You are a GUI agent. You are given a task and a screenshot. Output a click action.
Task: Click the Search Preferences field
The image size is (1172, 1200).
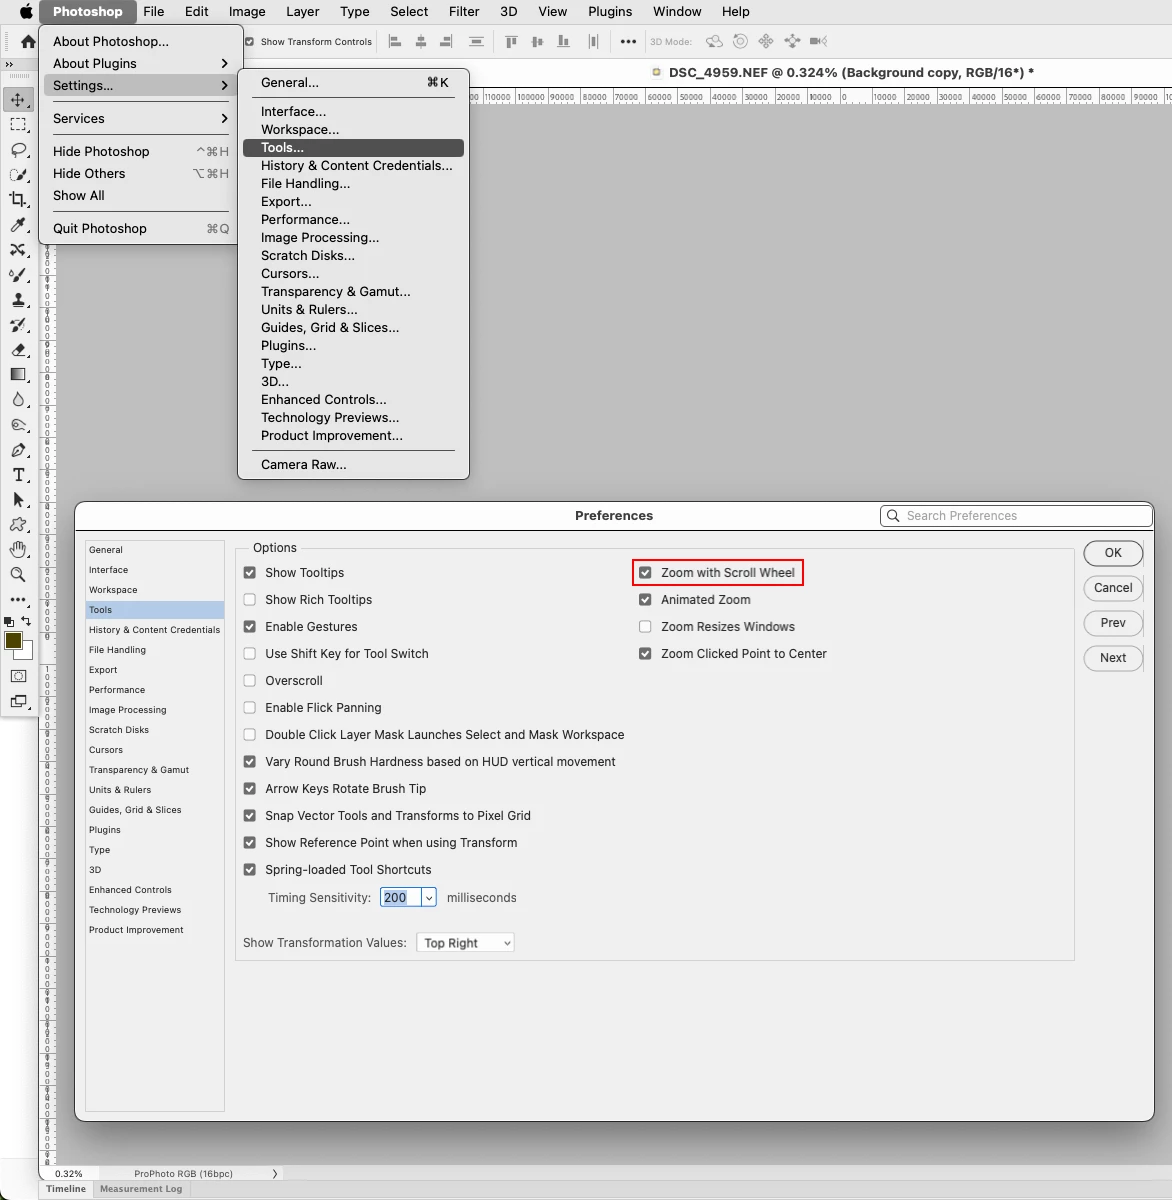(1016, 516)
